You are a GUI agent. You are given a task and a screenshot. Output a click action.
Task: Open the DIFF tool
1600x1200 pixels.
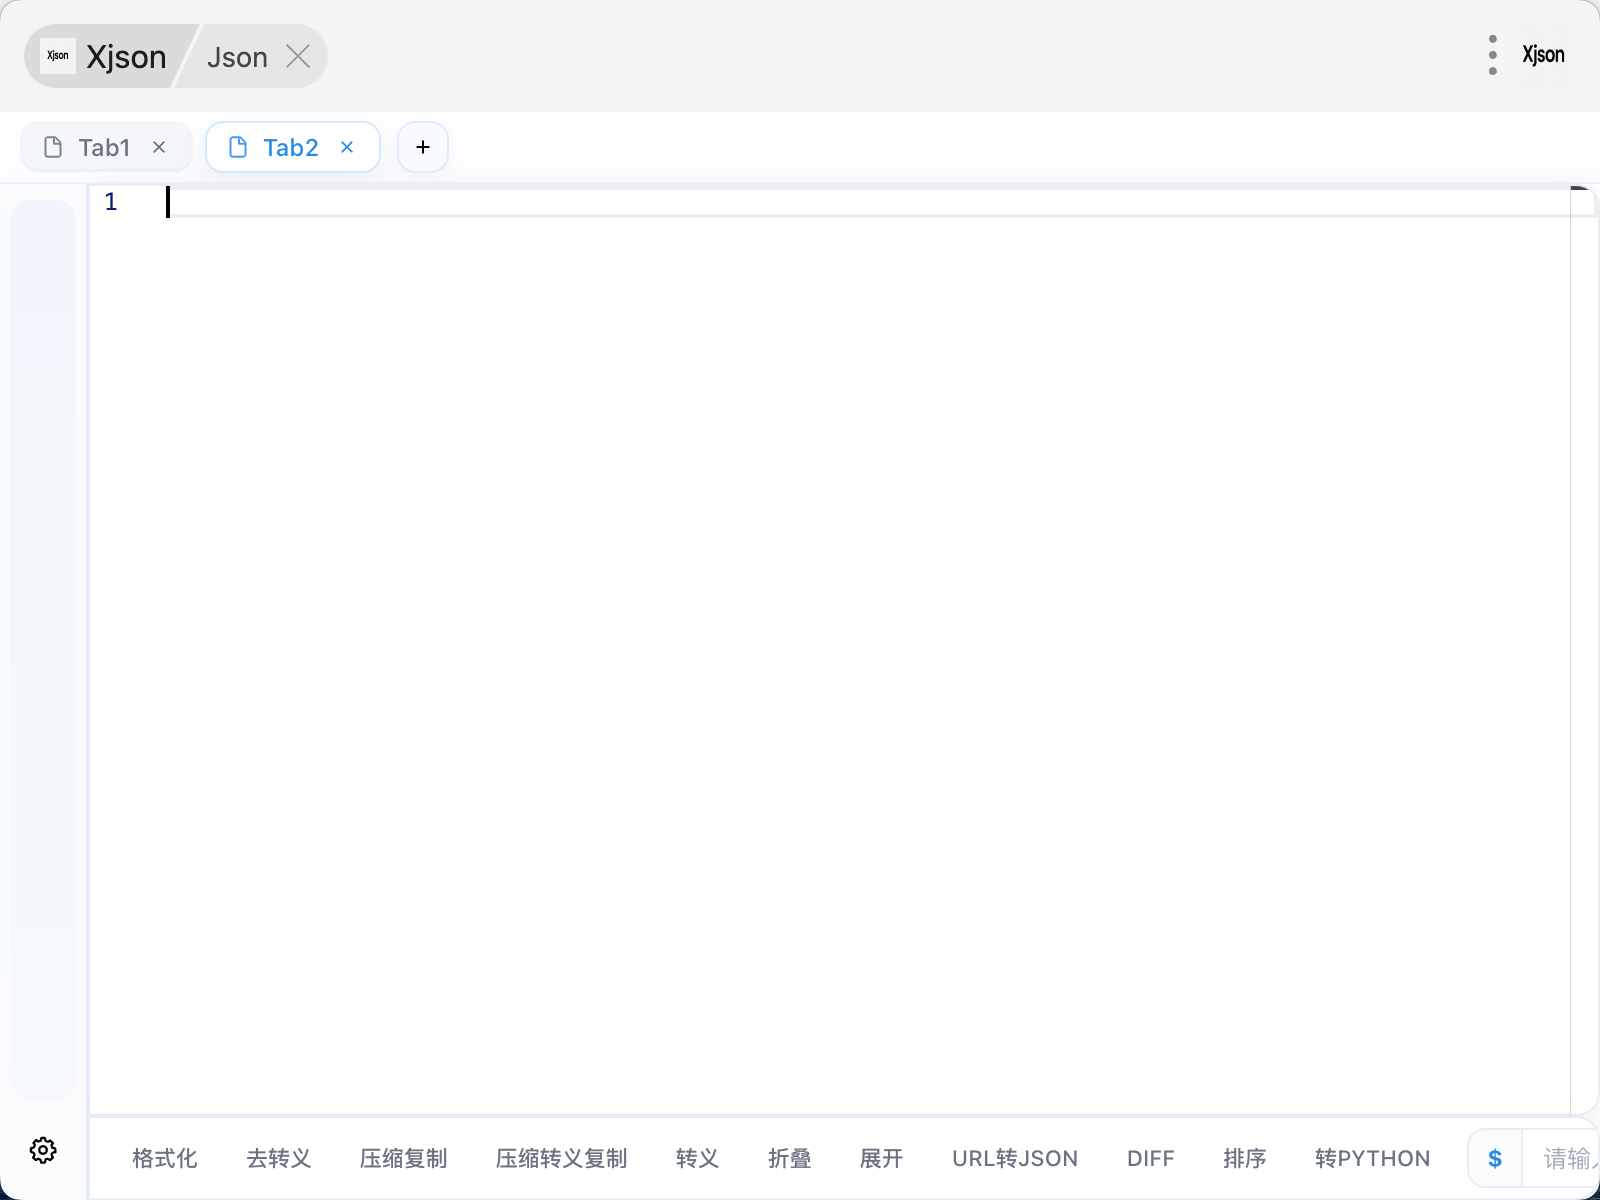(x=1151, y=1158)
